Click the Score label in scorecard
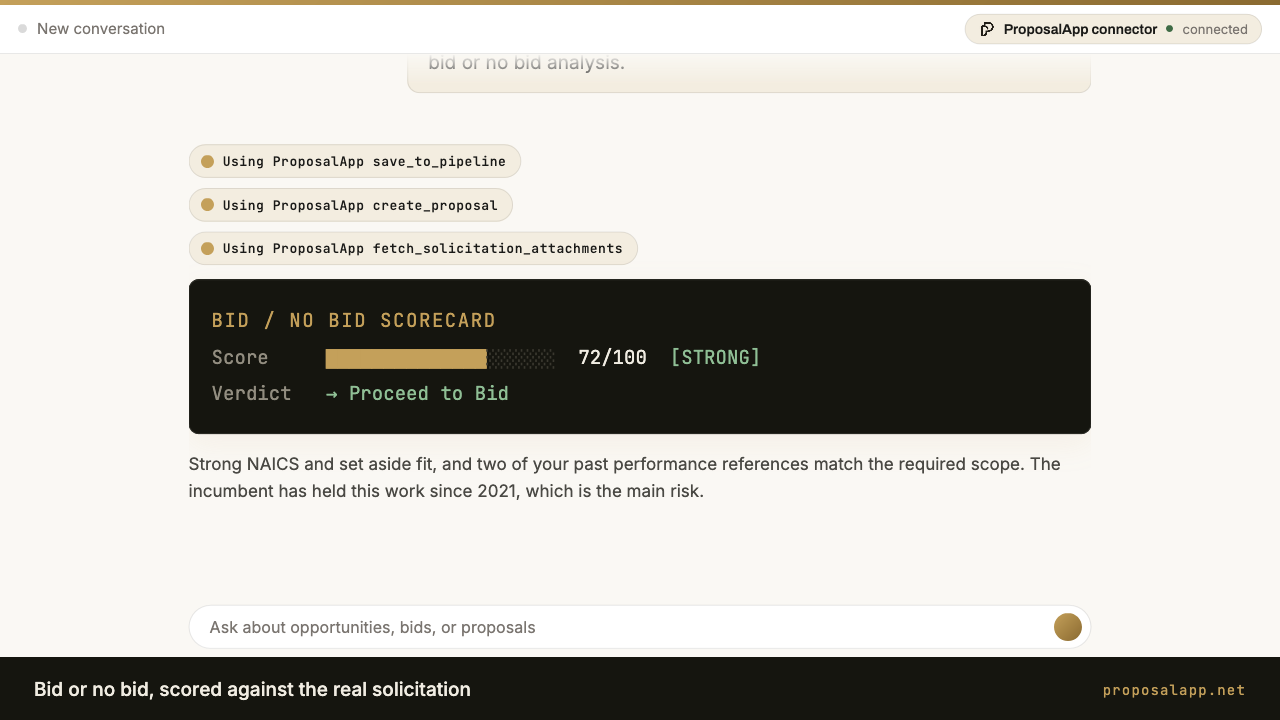This screenshot has width=1280, height=720. tap(240, 357)
